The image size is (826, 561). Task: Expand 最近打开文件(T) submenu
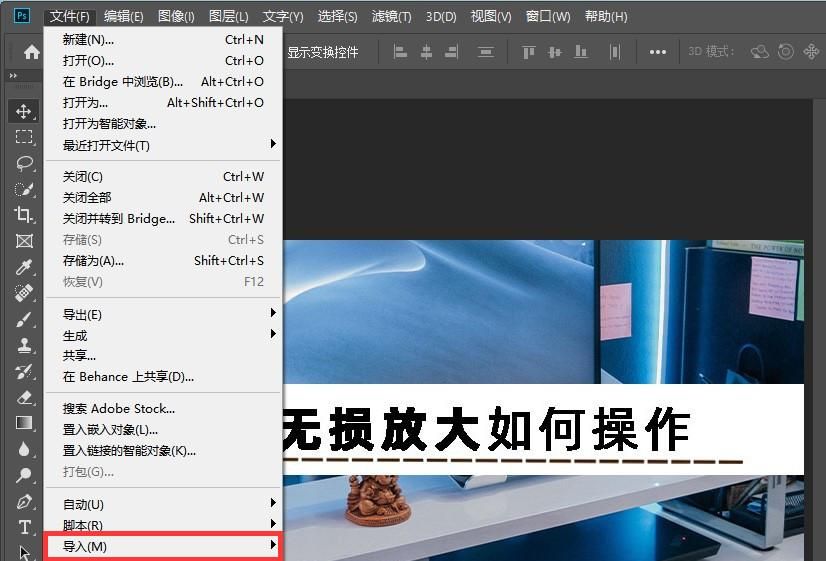(163, 145)
